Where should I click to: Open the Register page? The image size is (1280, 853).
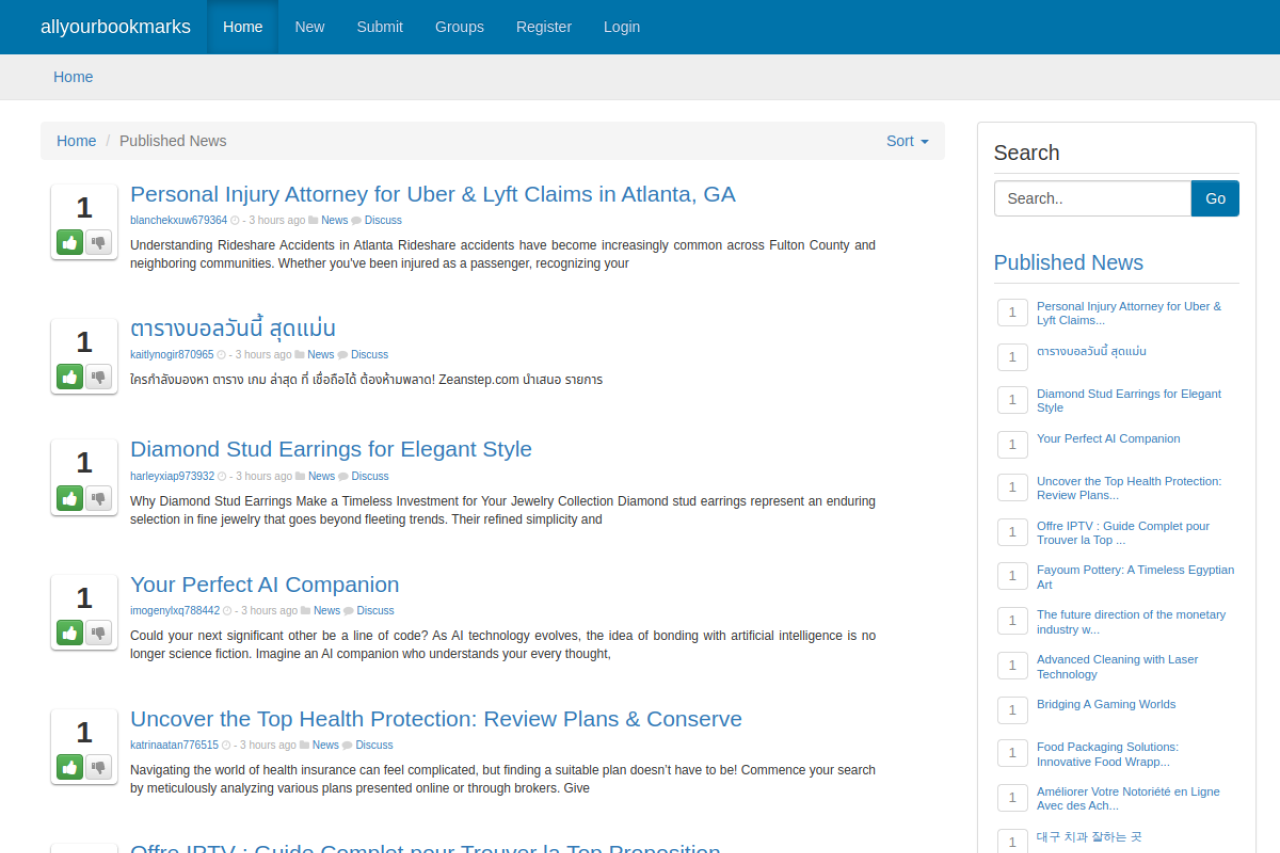pos(543,27)
